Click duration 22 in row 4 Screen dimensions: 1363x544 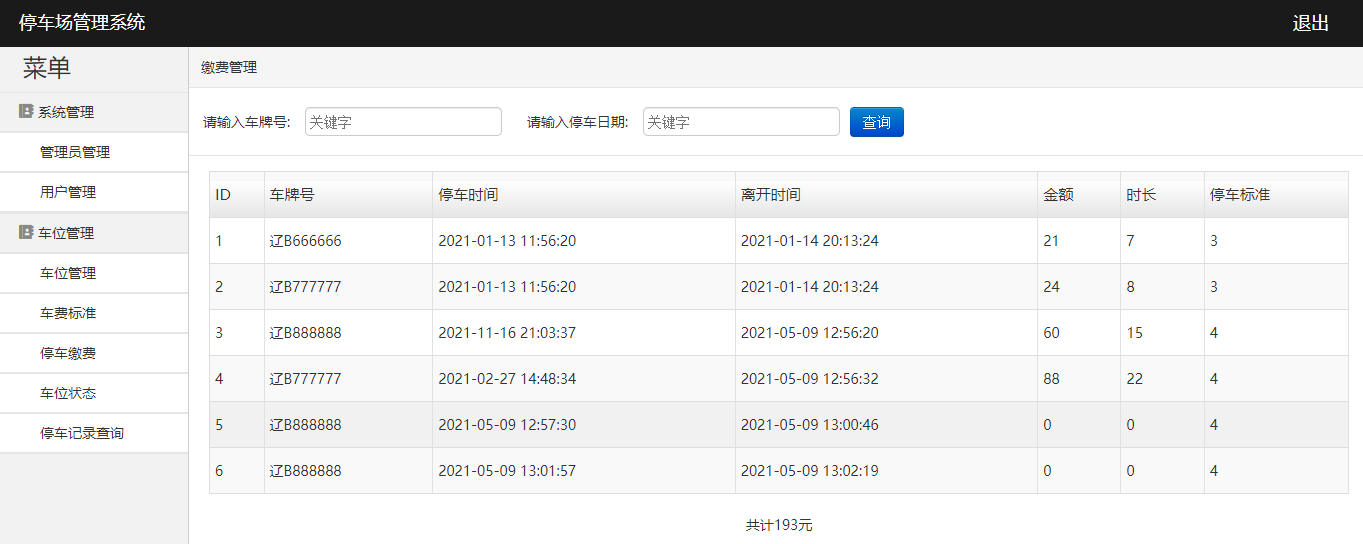tap(1134, 379)
